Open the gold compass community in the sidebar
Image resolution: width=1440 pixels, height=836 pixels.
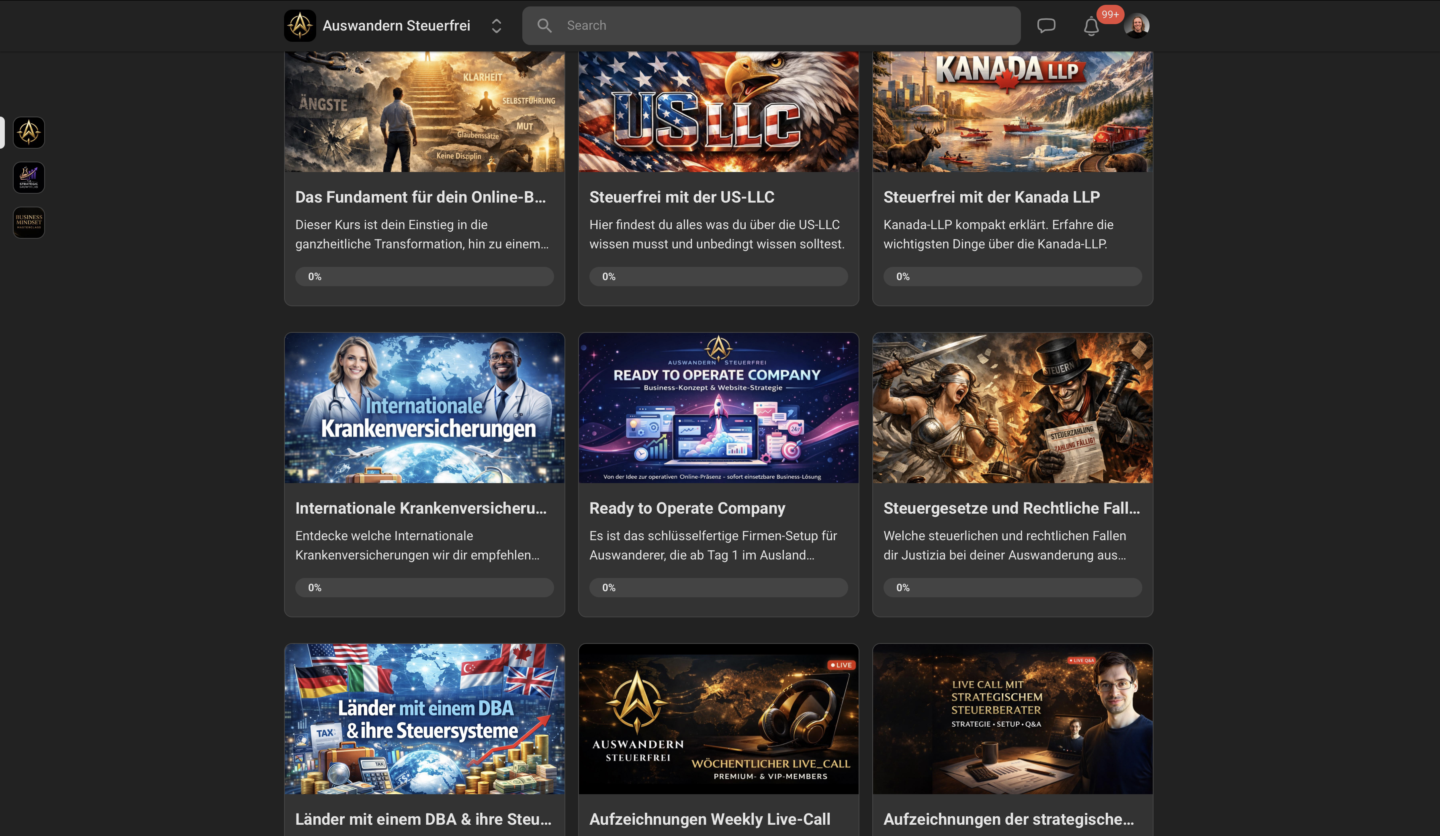28,132
